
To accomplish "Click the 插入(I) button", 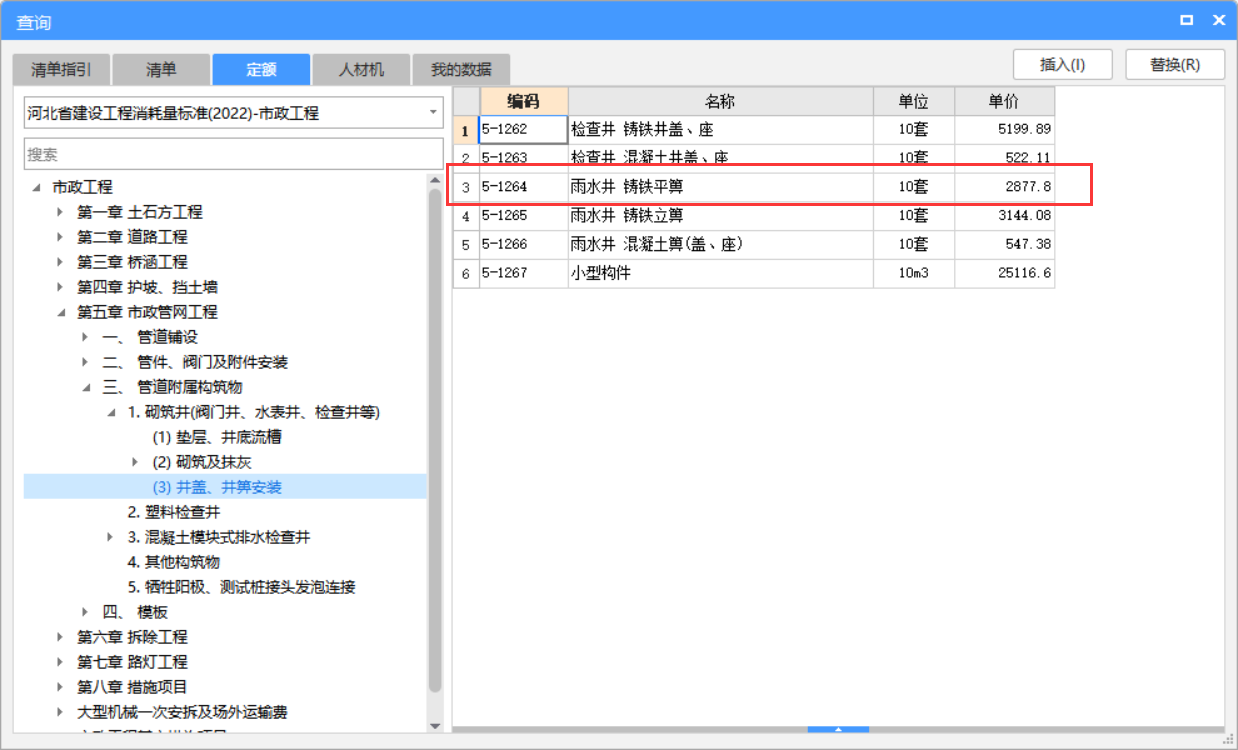I will click(1063, 64).
